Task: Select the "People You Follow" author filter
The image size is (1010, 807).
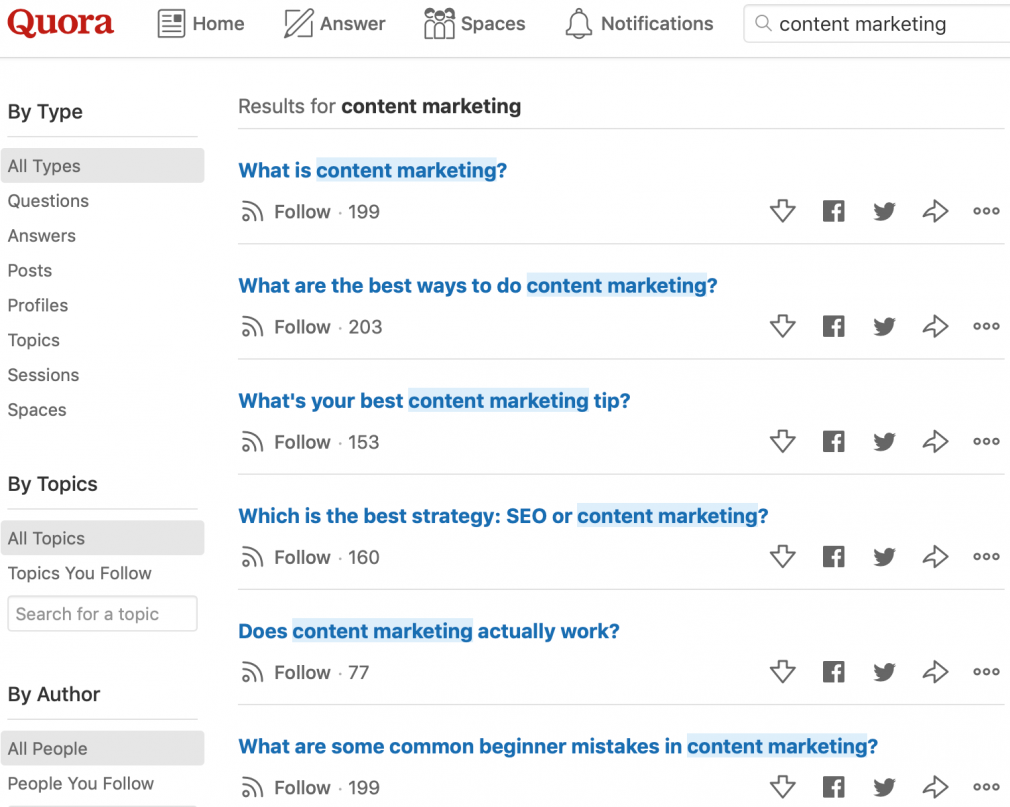Action: pyautogui.click(x=81, y=784)
